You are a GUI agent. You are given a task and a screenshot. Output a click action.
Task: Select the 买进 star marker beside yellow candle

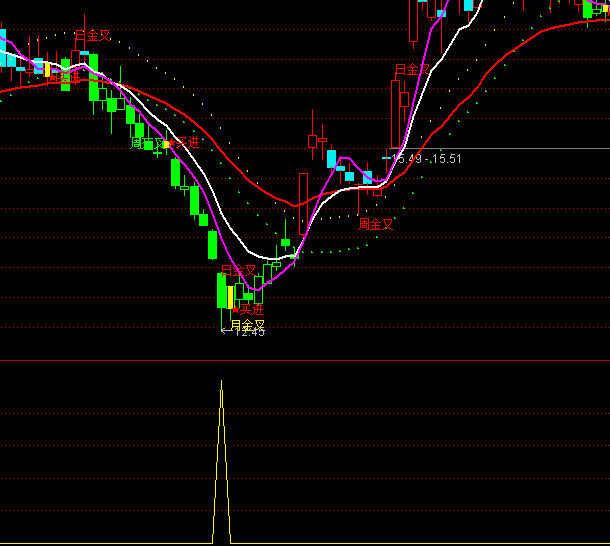pyautogui.click(x=237, y=305)
